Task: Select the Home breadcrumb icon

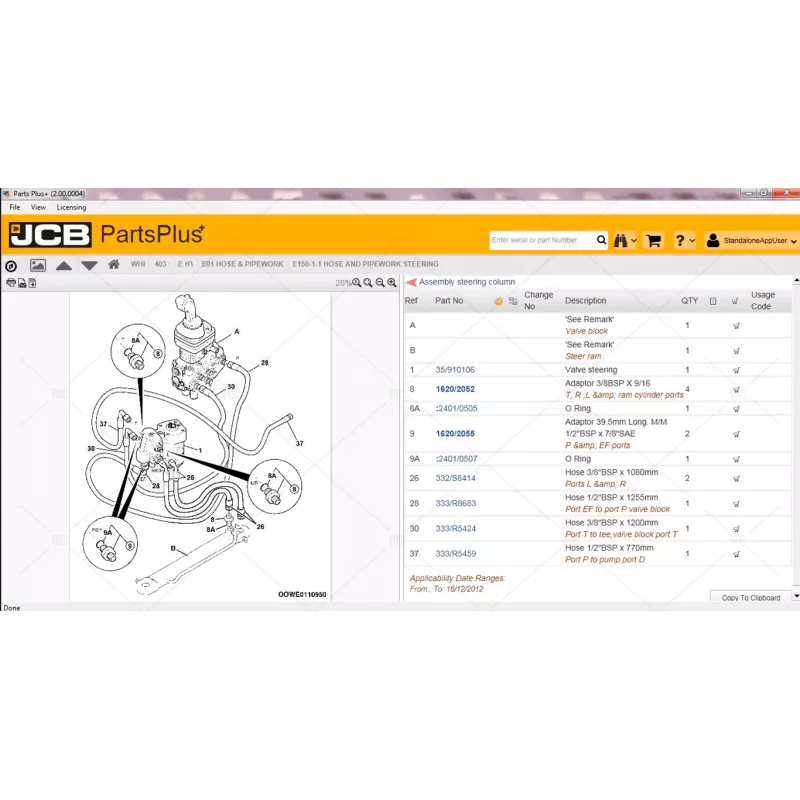Action: (113, 264)
